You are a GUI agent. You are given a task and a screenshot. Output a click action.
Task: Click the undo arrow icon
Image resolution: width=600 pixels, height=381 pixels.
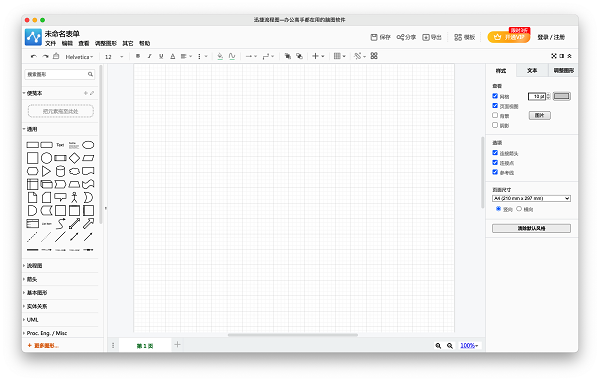pyautogui.click(x=34, y=56)
